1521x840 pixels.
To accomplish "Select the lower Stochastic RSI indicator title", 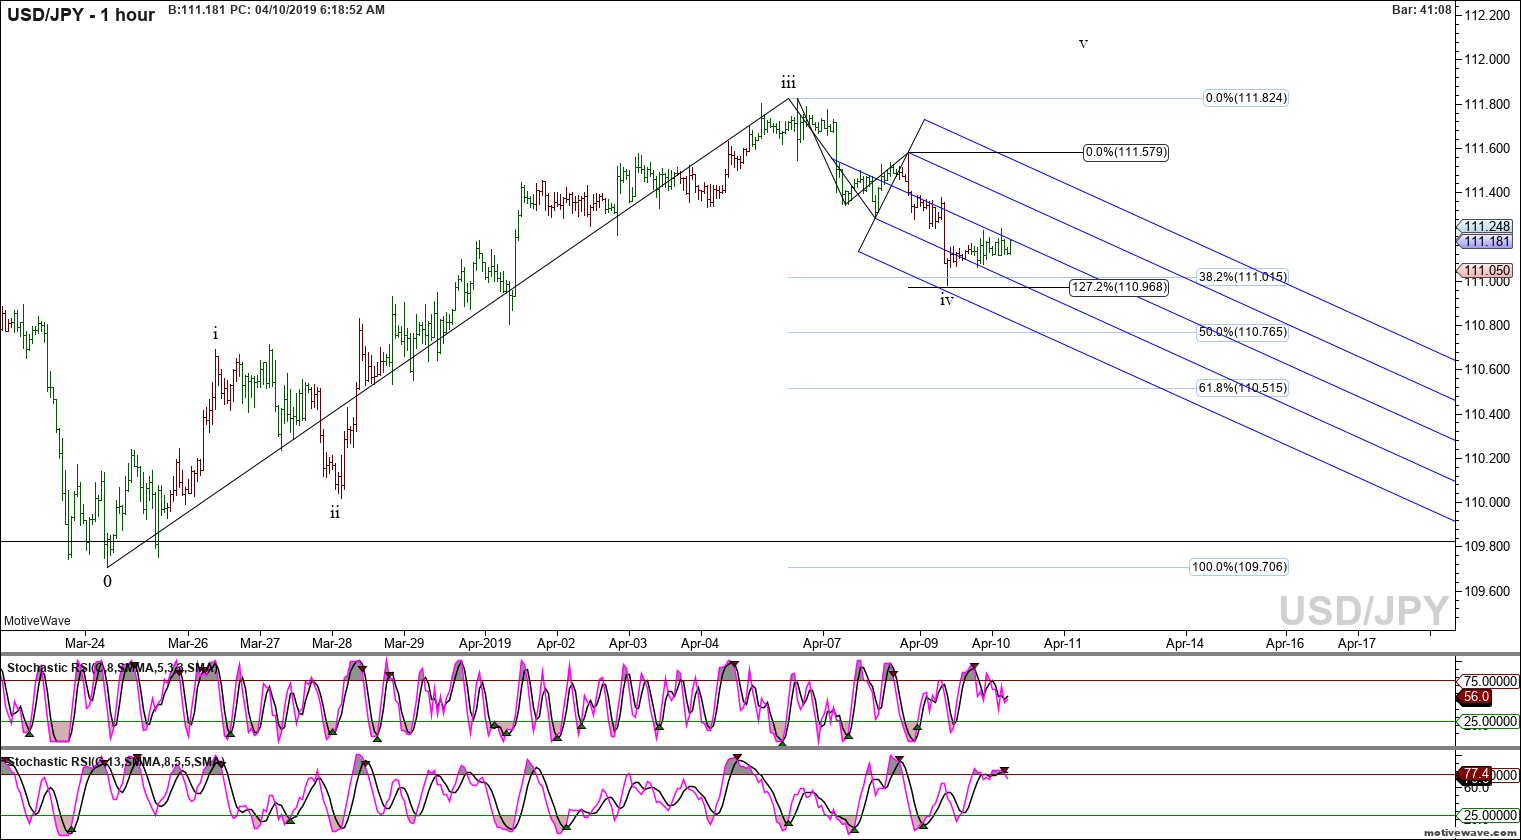I will point(114,762).
